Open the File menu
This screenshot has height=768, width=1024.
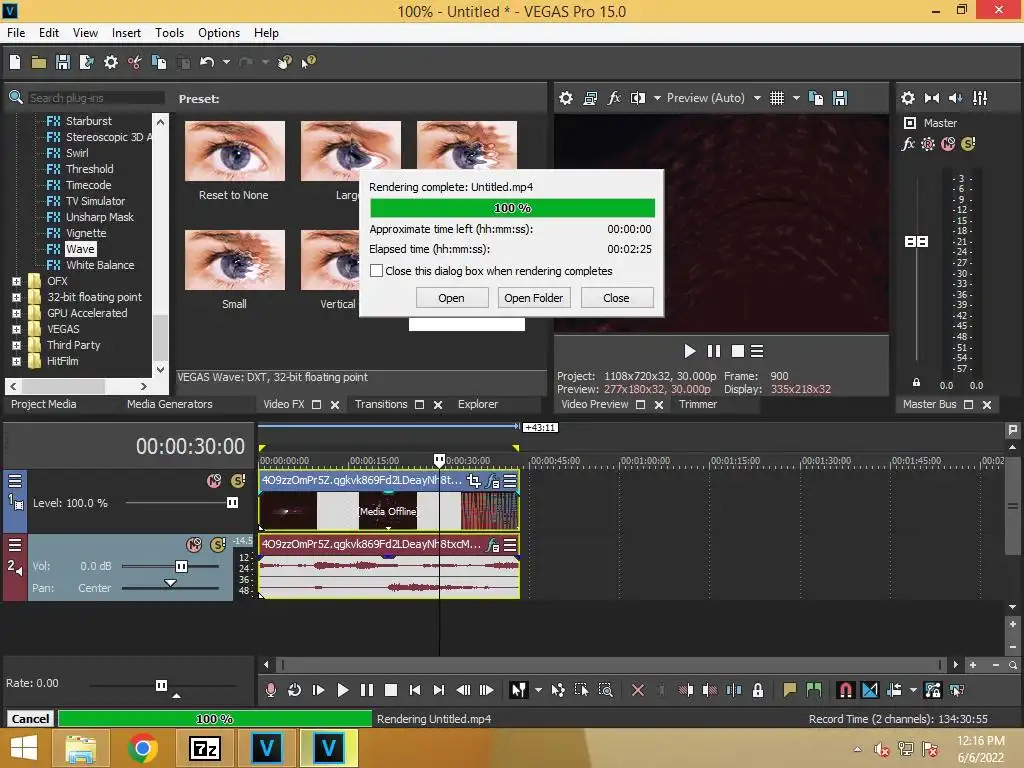[16, 33]
